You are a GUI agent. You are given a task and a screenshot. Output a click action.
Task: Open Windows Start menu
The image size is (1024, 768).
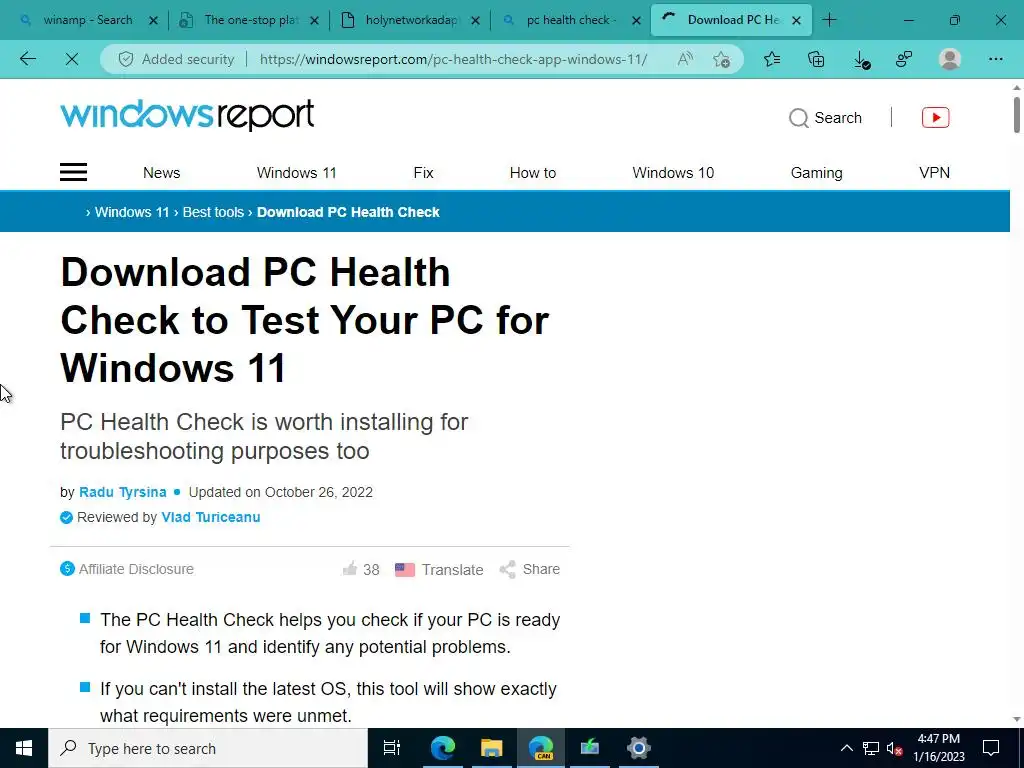[24, 748]
